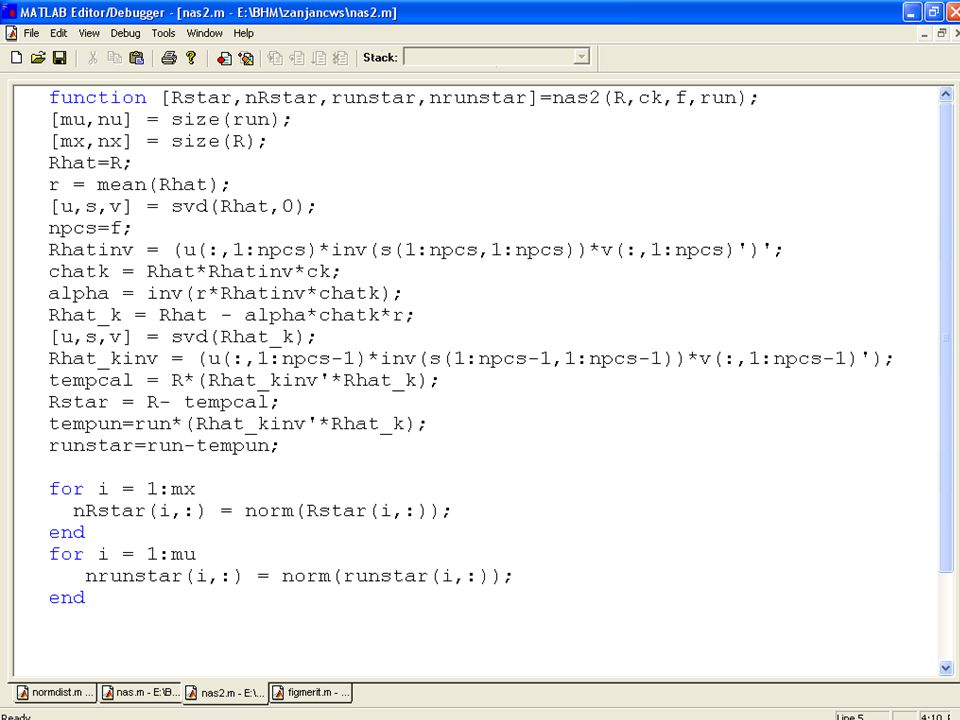Click 'nrunstar(i,:) = norm(runstar(i,:));' line
Viewport: 960px width, 720px height.
click(299, 576)
